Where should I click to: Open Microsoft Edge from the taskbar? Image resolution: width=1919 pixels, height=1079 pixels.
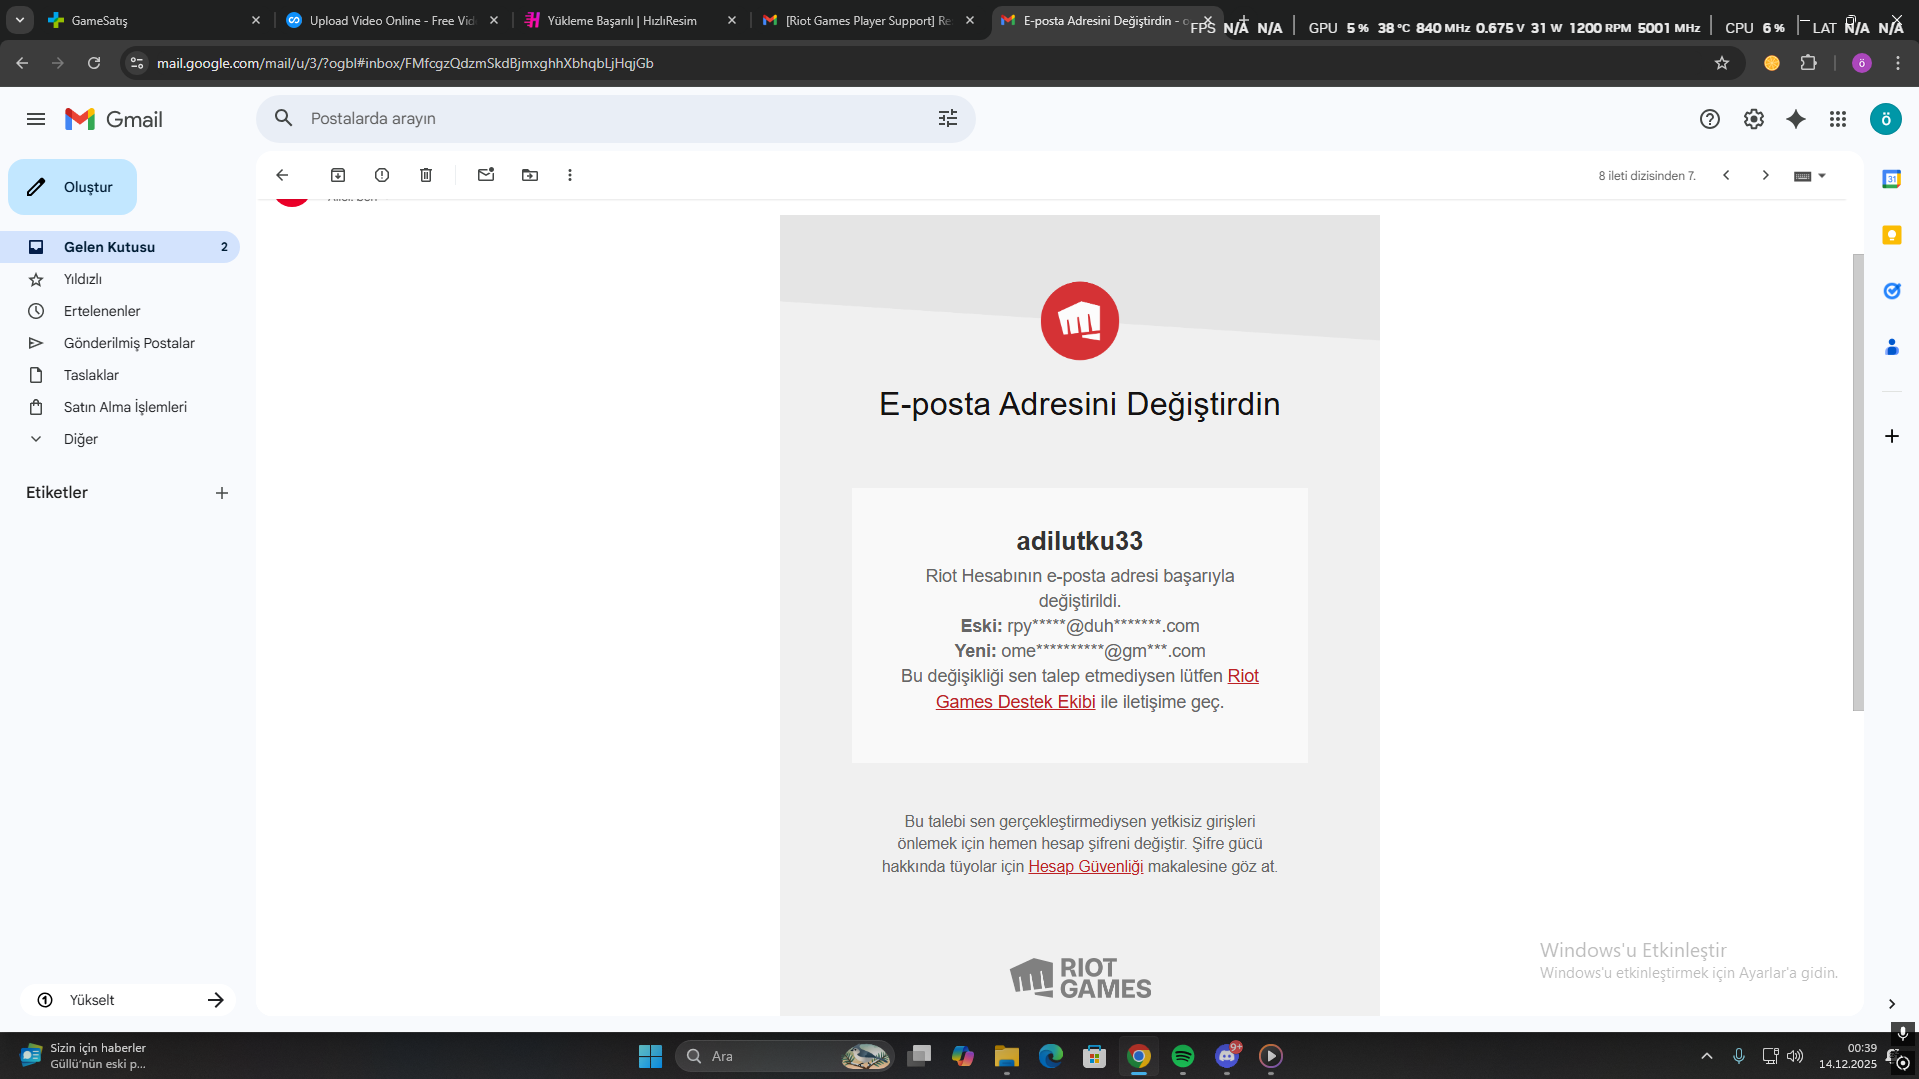pyautogui.click(x=1051, y=1056)
